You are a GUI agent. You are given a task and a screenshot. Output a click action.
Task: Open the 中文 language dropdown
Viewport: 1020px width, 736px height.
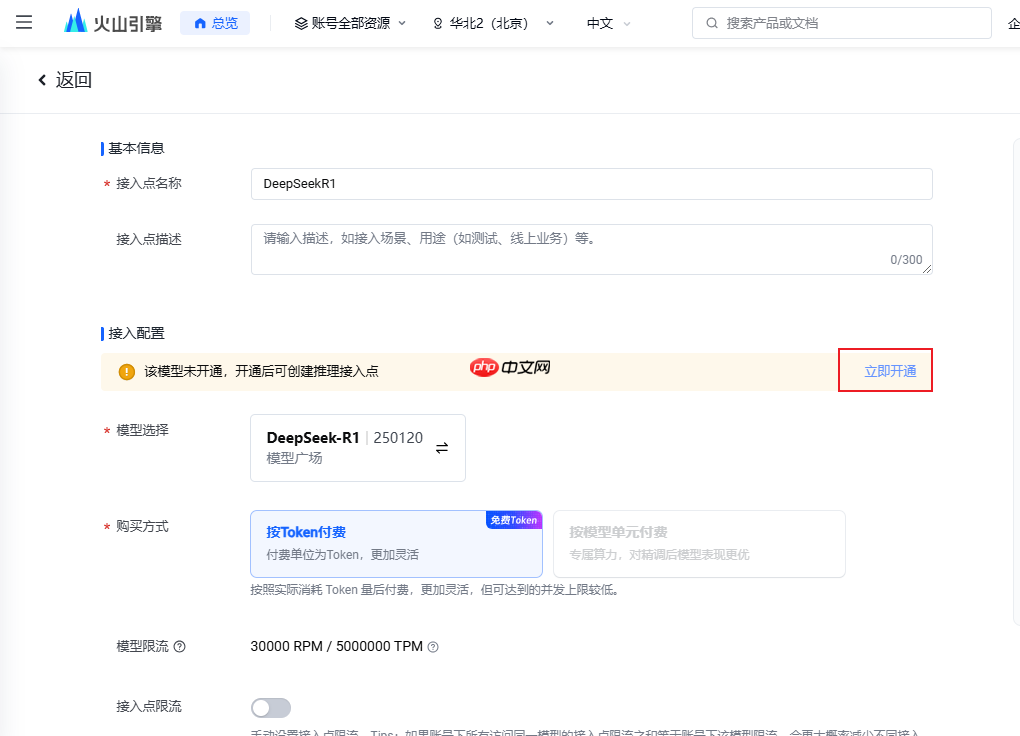pyautogui.click(x=607, y=22)
